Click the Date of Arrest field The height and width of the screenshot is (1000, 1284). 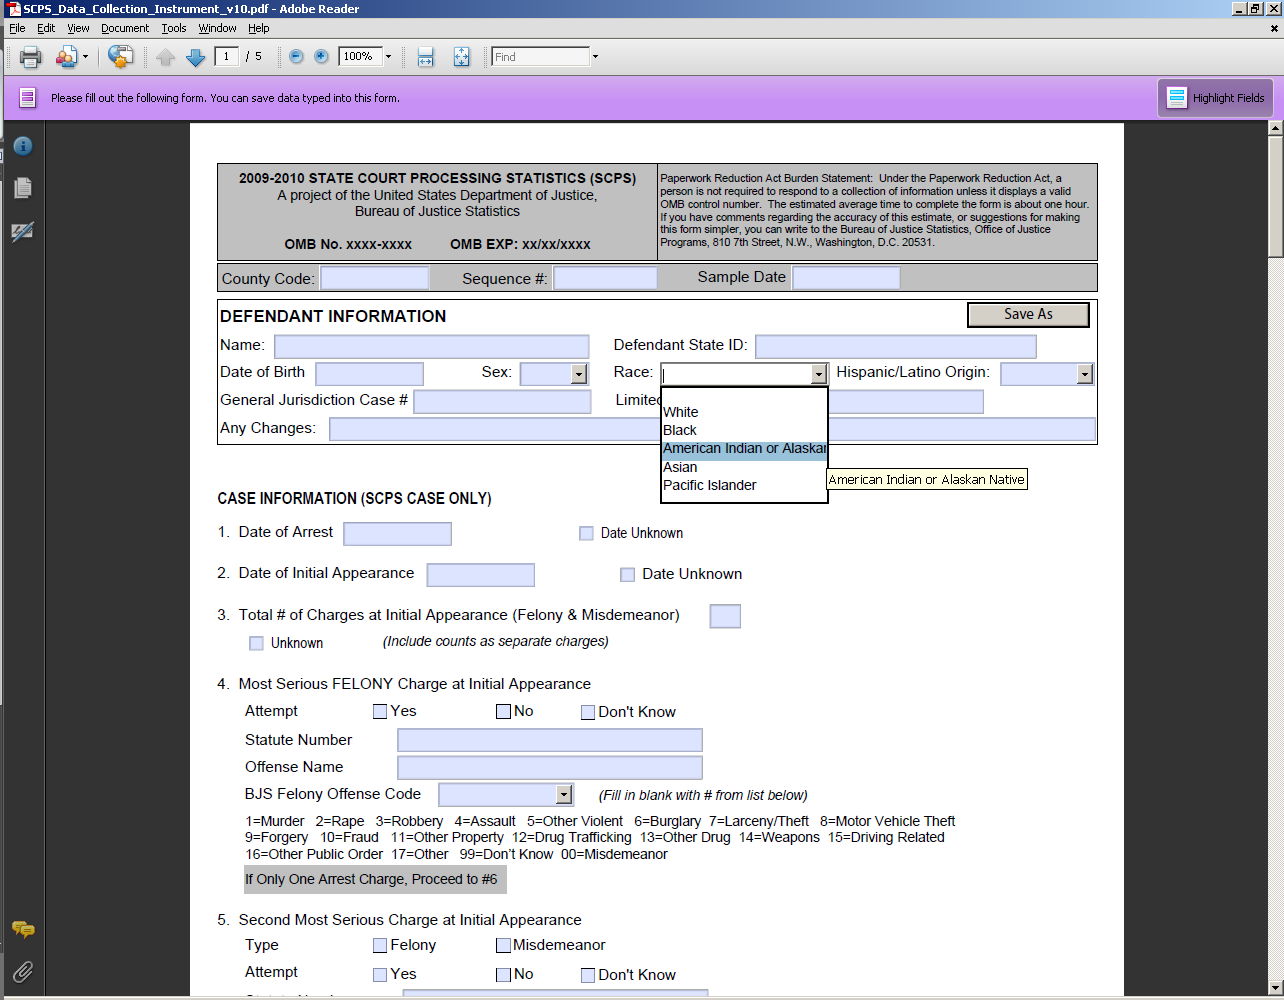pos(397,534)
